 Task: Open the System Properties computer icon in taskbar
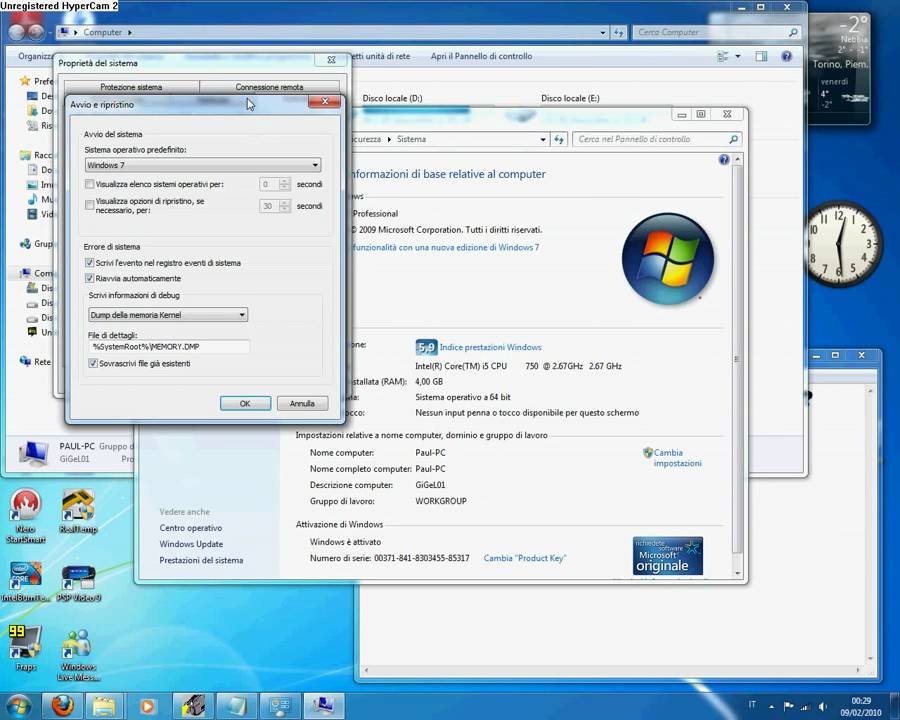323,706
